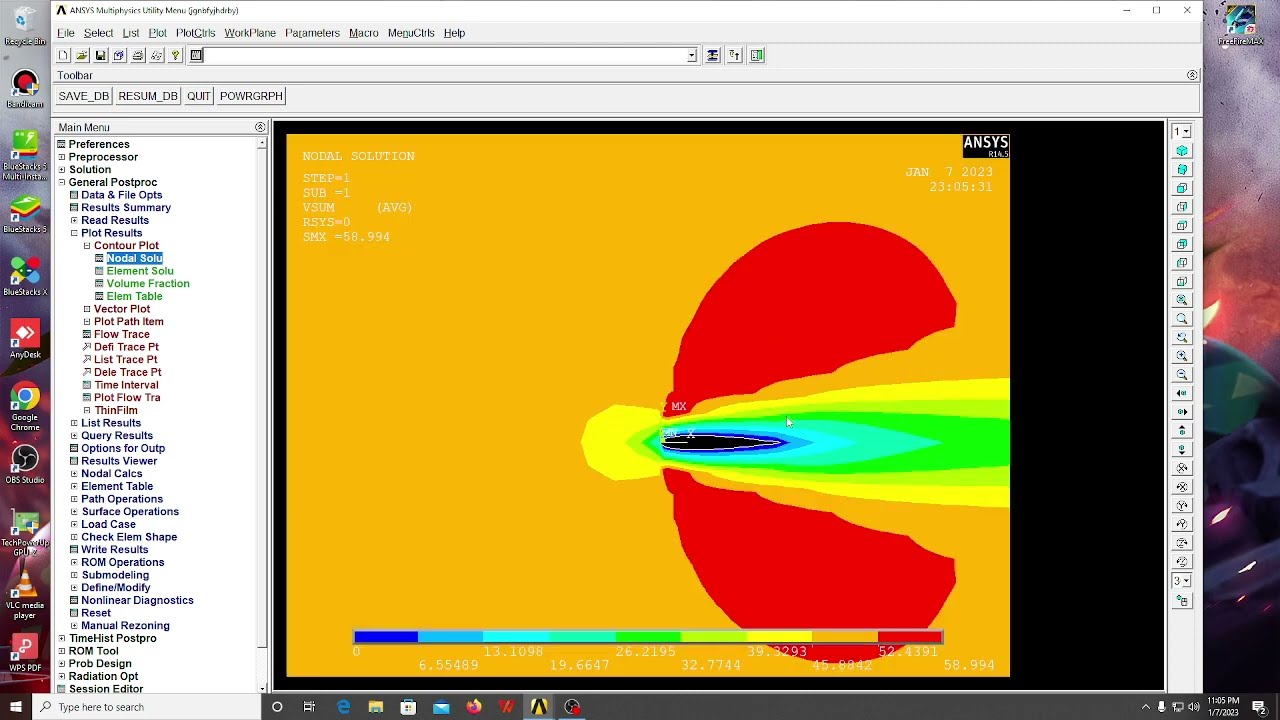Click the Pan Model Right arrow icon
1280x720 pixels.
pyautogui.click(x=1182, y=412)
